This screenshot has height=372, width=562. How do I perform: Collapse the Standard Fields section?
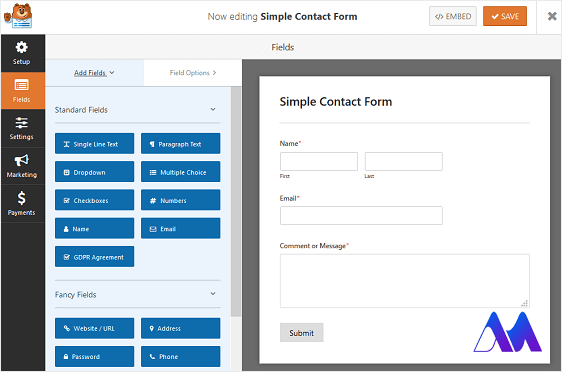coord(213,109)
